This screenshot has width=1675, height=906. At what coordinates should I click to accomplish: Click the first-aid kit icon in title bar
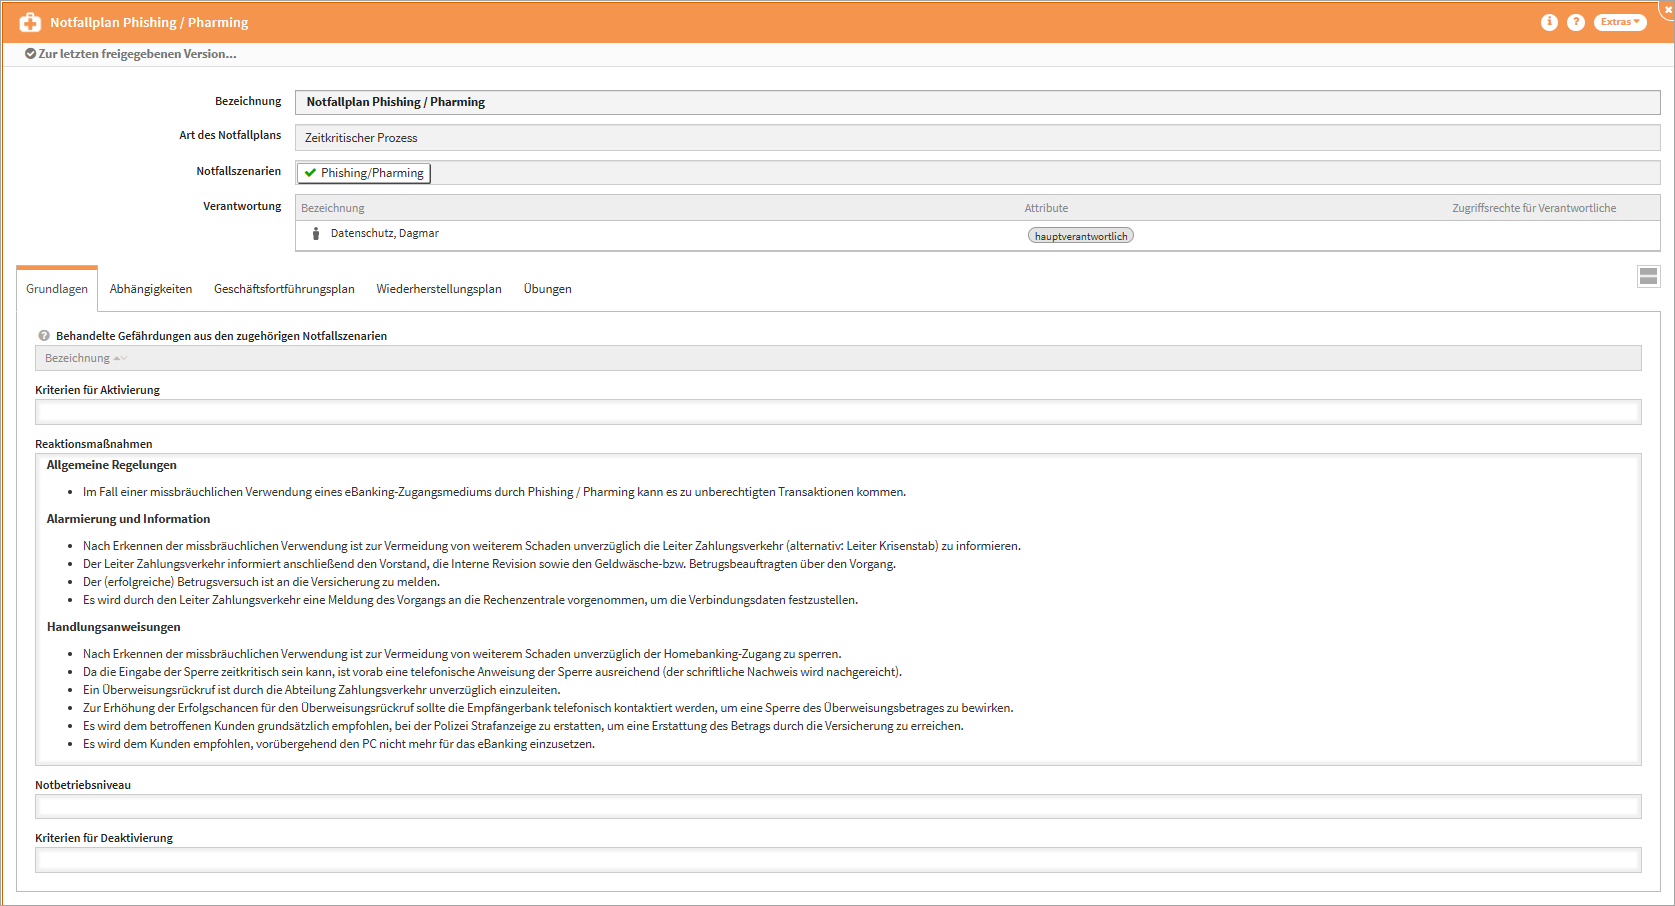(30, 22)
